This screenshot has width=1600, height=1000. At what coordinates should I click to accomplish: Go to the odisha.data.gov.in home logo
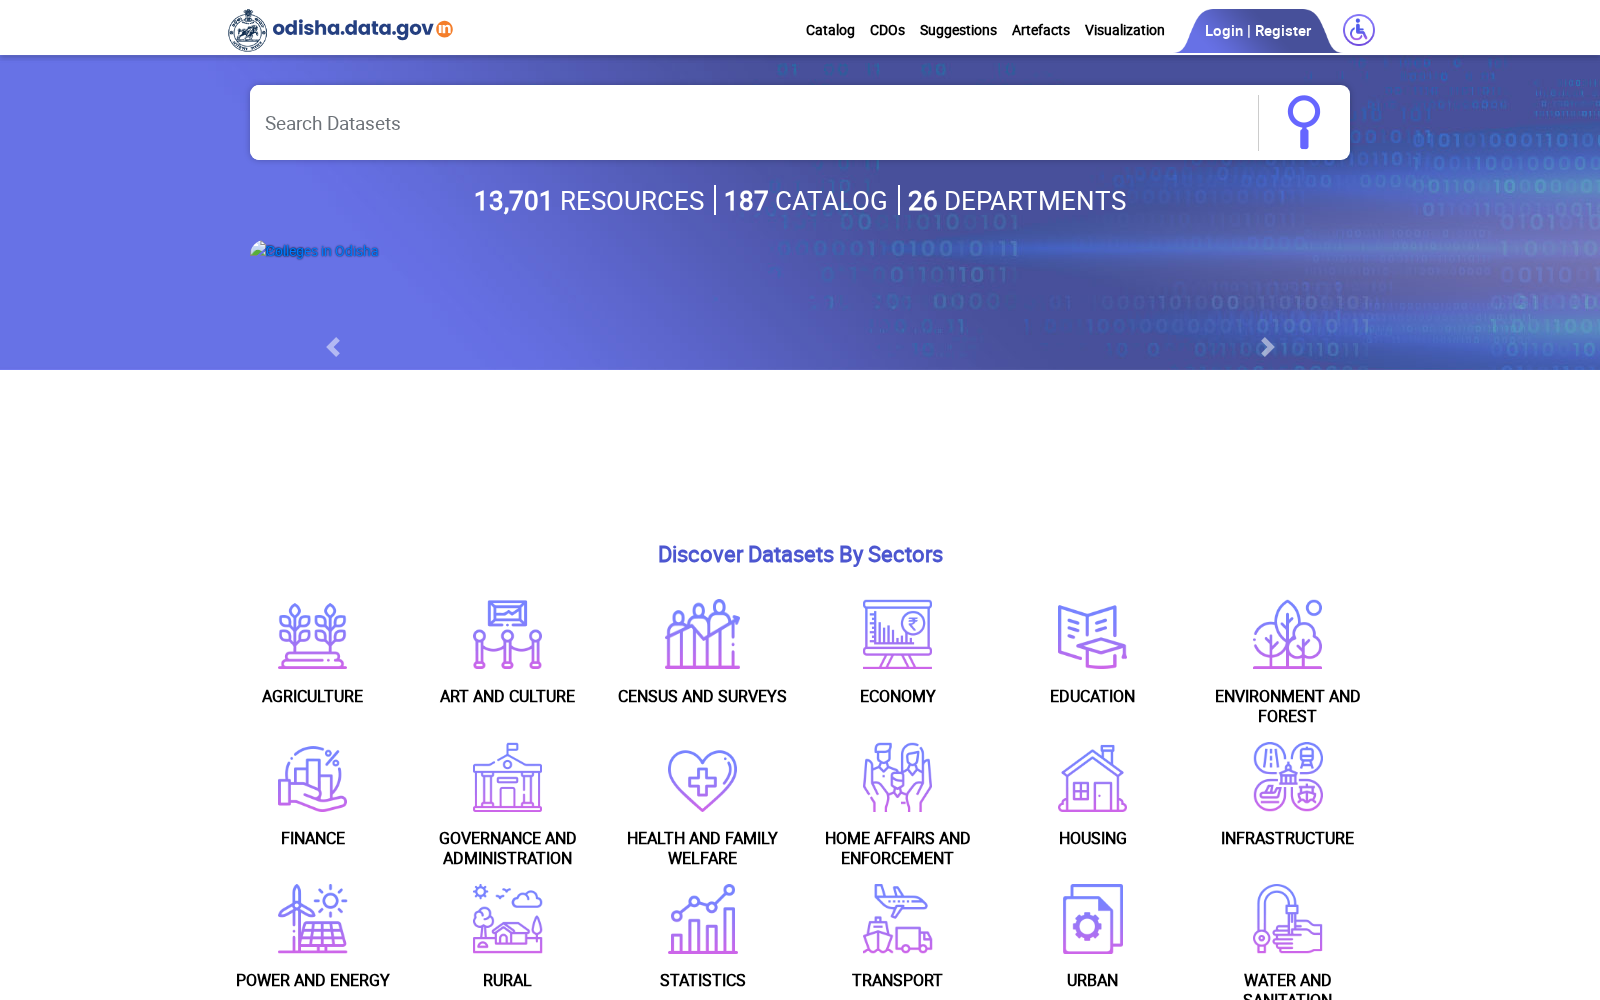coord(340,30)
